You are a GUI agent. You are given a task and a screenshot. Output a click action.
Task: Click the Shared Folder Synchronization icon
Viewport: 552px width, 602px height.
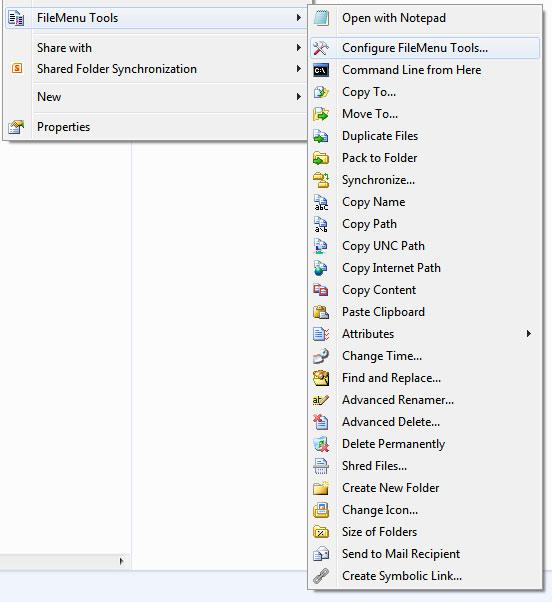17,69
